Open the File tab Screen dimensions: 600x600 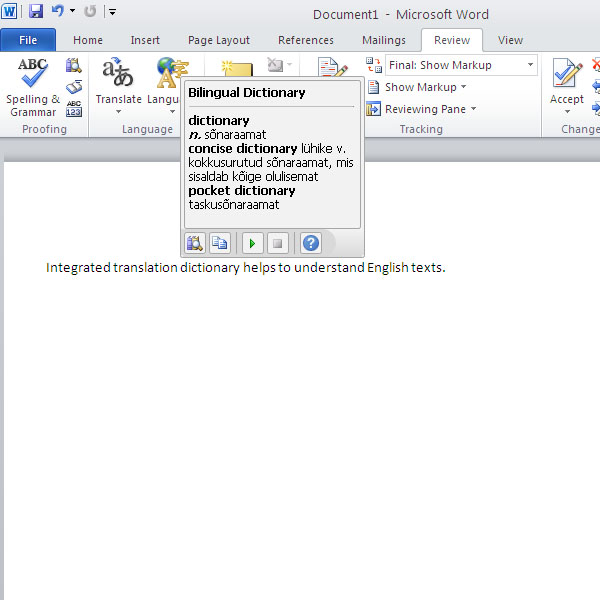(28, 40)
